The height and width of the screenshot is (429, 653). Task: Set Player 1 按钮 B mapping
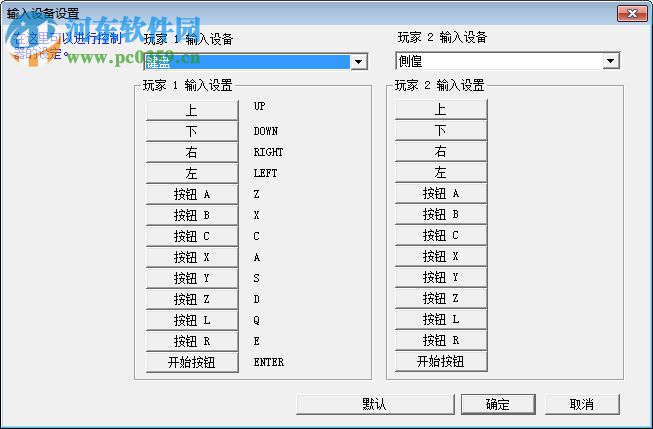(192, 215)
